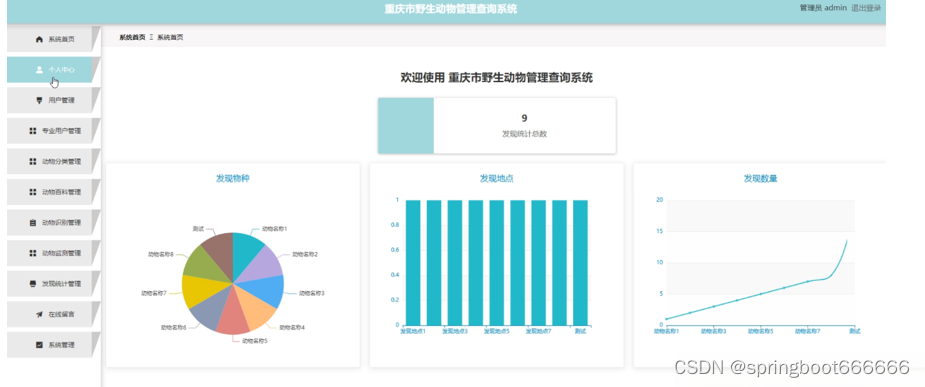The width and height of the screenshot is (925, 387).
Task: Click the grid icon beside 专业用户管理
Action: point(33,131)
